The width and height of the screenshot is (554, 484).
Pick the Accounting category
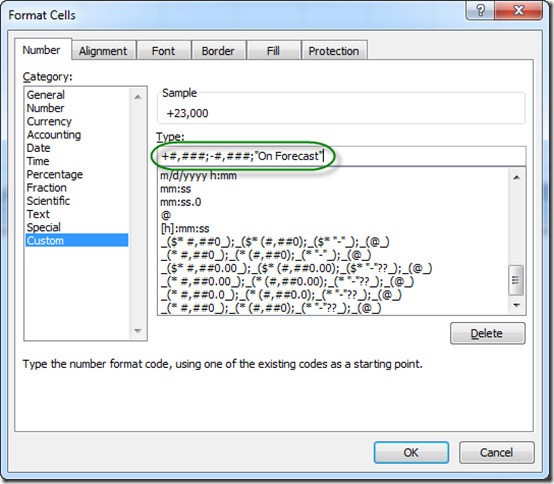(54, 135)
